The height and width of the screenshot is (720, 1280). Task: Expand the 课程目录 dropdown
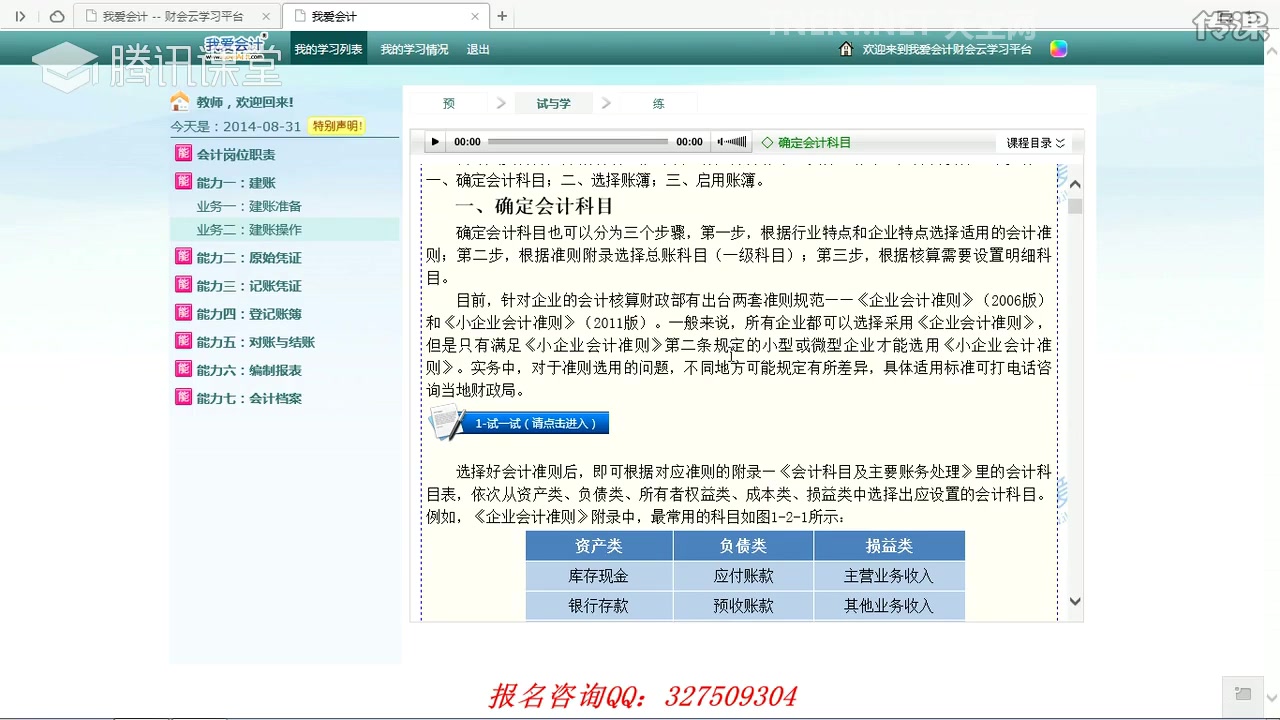coord(1035,143)
